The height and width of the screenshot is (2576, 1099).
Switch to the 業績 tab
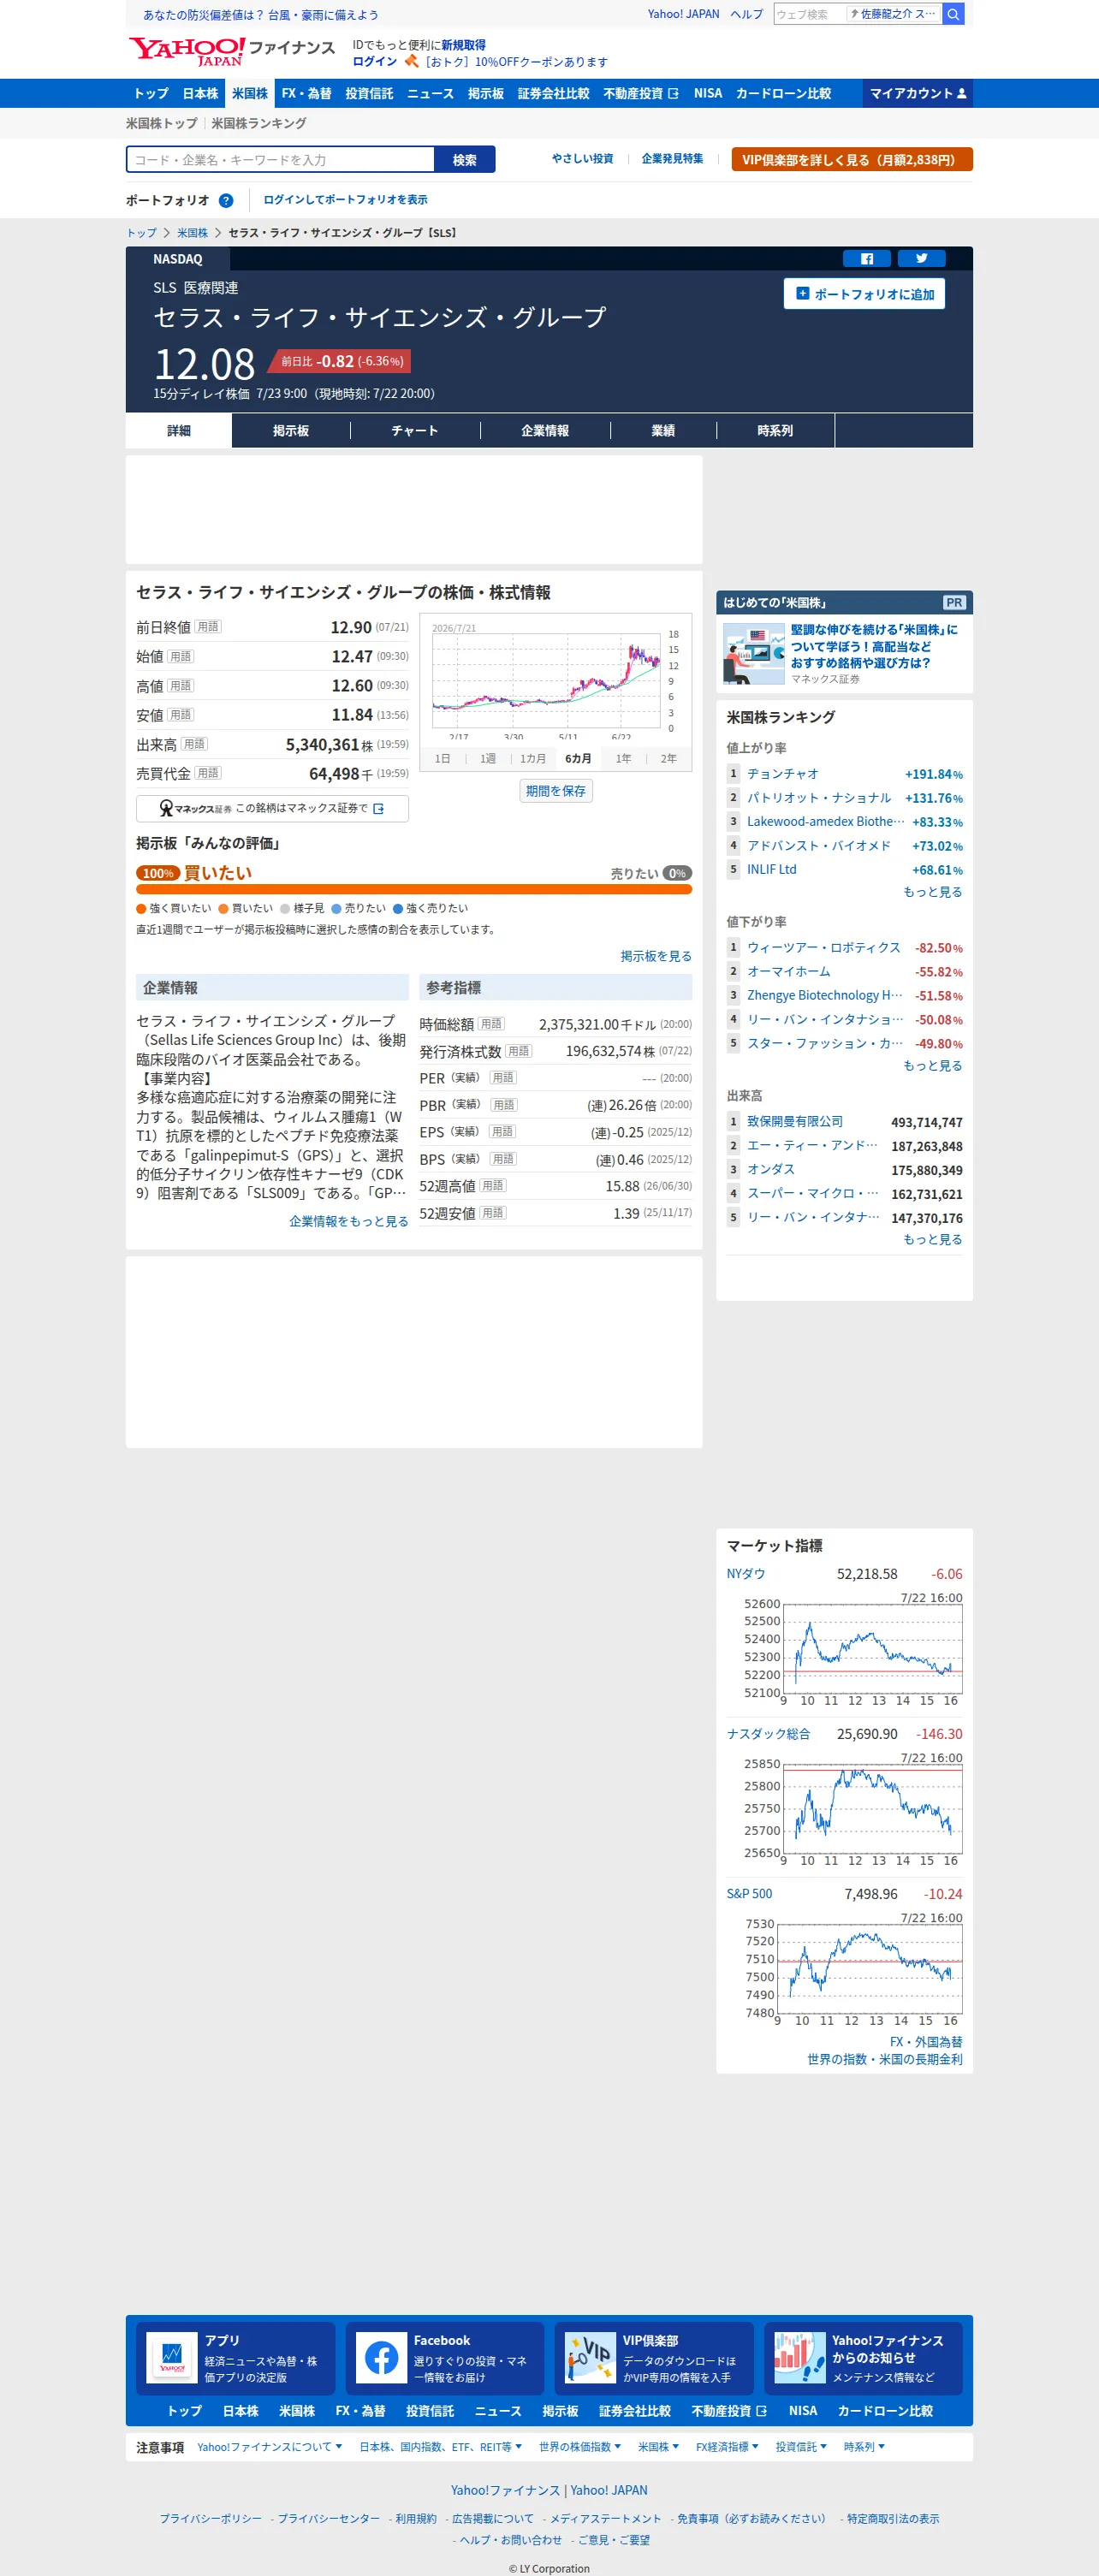pyautogui.click(x=663, y=431)
